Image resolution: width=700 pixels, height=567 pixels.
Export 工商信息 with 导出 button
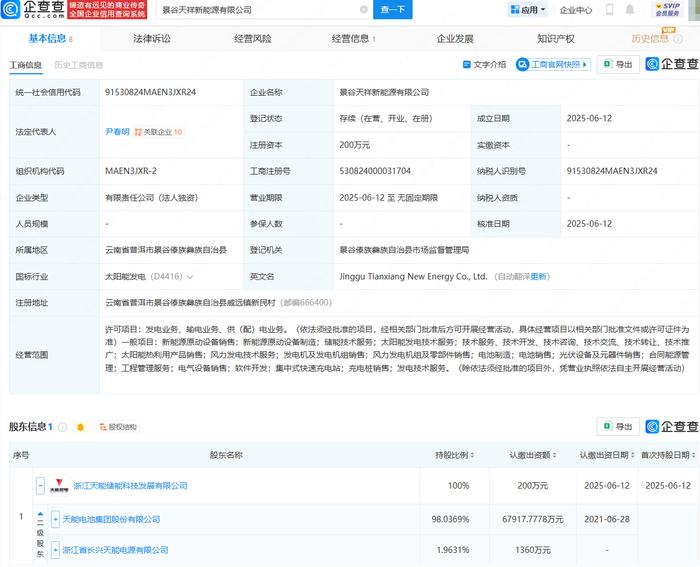(x=618, y=65)
